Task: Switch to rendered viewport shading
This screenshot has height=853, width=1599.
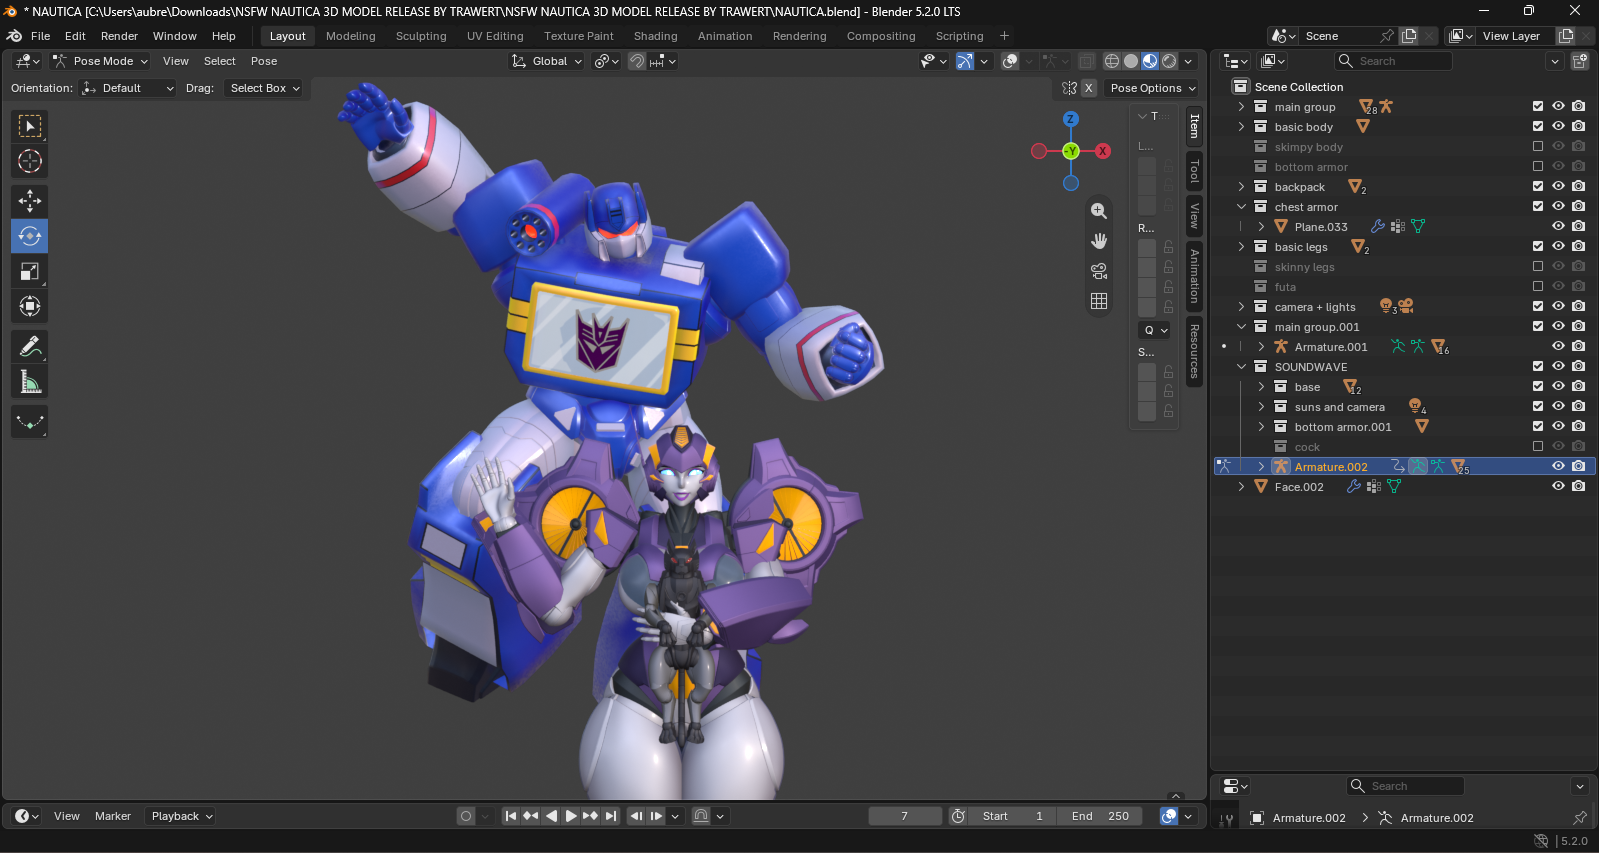Action: pyautogui.click(x=1169, y=61)
